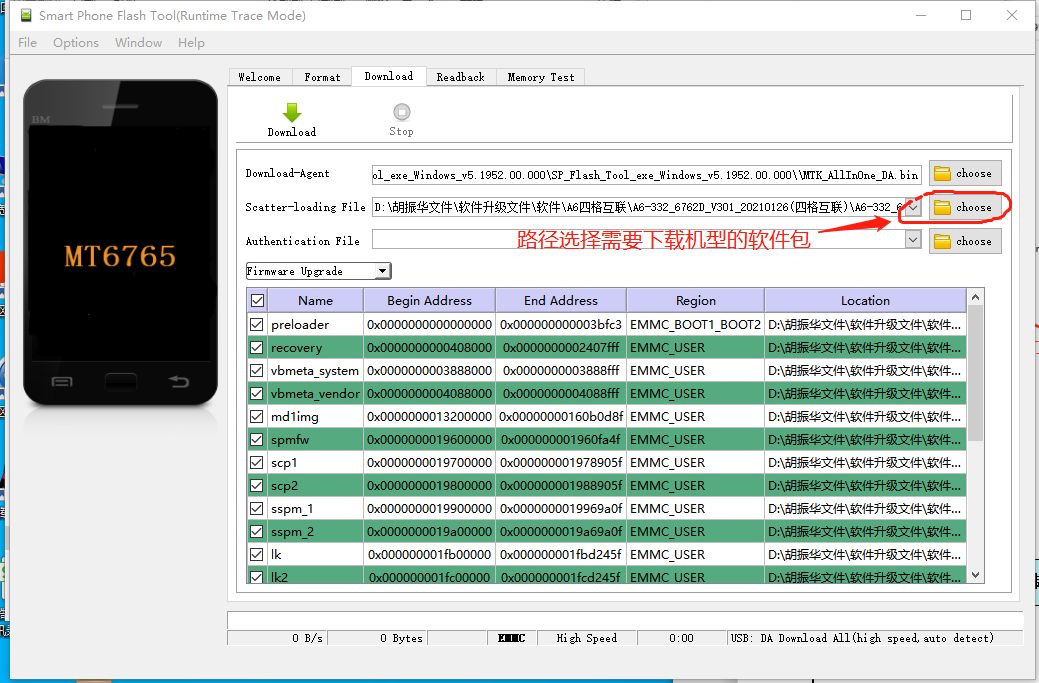Image resolution: width=1039 pixels, height=683 pixels.
Task: Click the Begin Address column header
Action: [x=428, y=300]
